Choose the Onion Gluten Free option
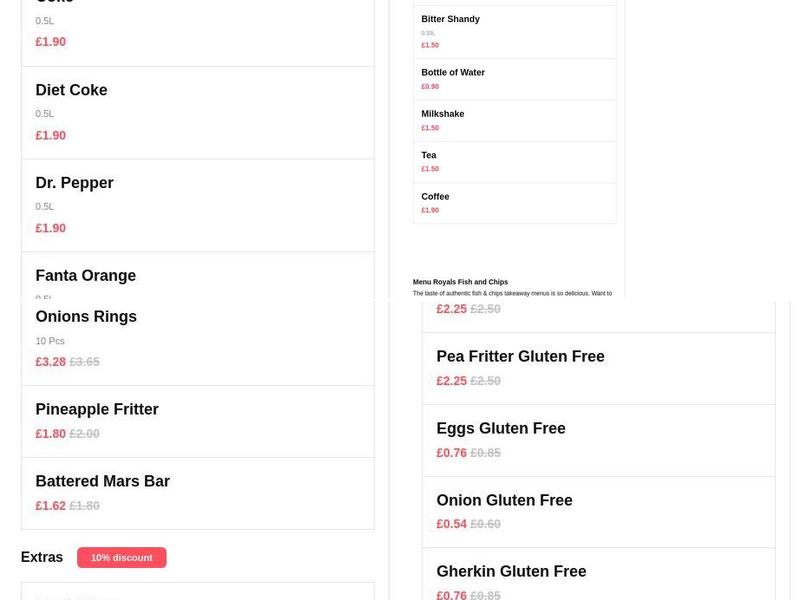800x600 pixels. (x=504, y=500)
